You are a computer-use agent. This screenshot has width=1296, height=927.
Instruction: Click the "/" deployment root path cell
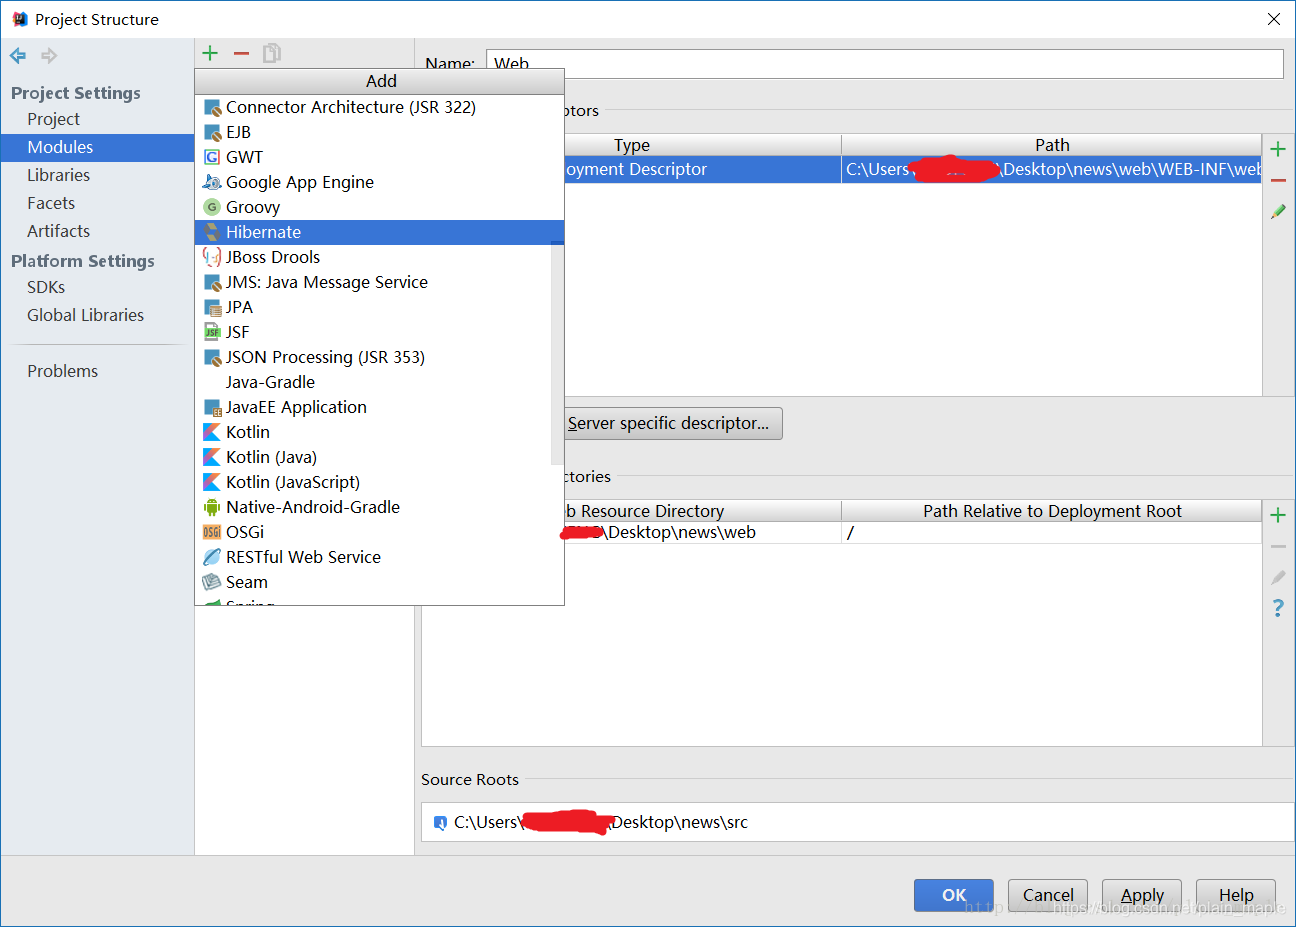[x=1052, y=532]
